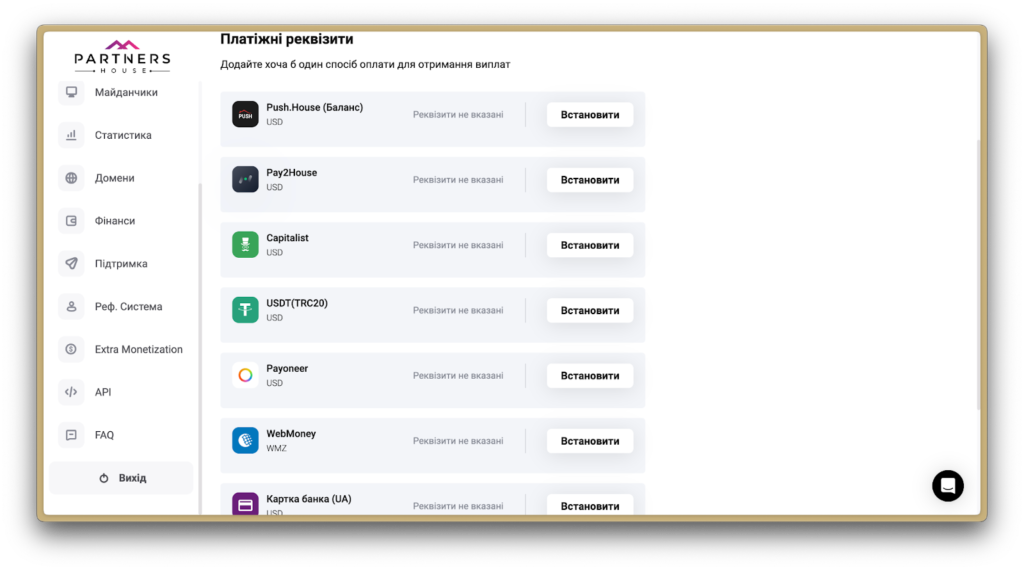Click the Payoneer logo icon

tap(245, 375)
